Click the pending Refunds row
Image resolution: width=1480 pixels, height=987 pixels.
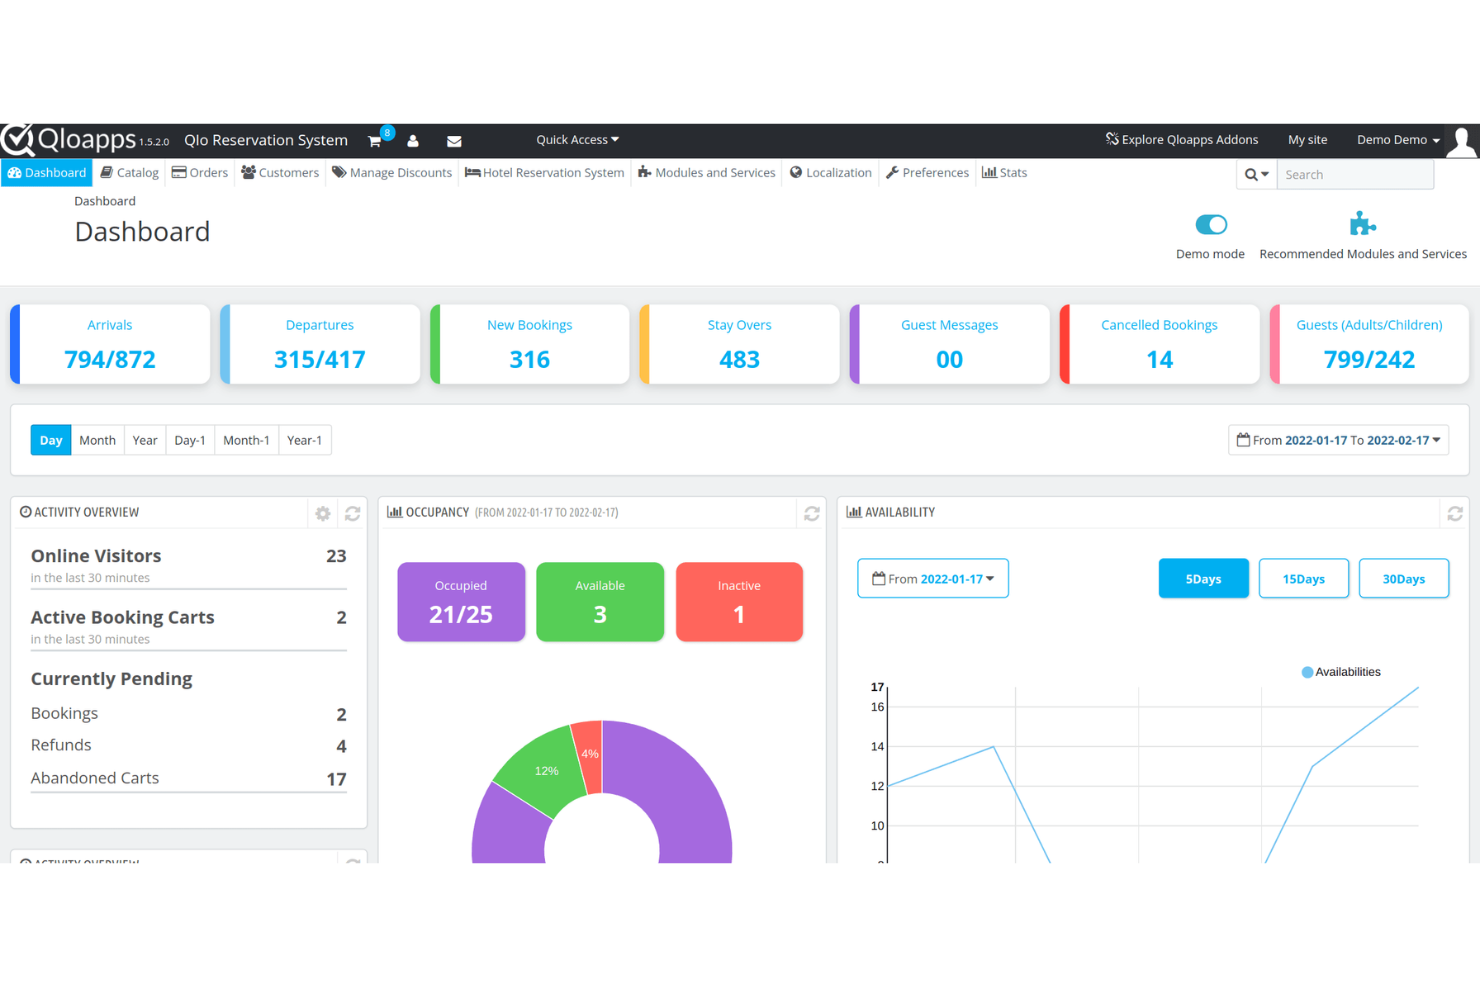pyautogui.click(x=189, y=746)
